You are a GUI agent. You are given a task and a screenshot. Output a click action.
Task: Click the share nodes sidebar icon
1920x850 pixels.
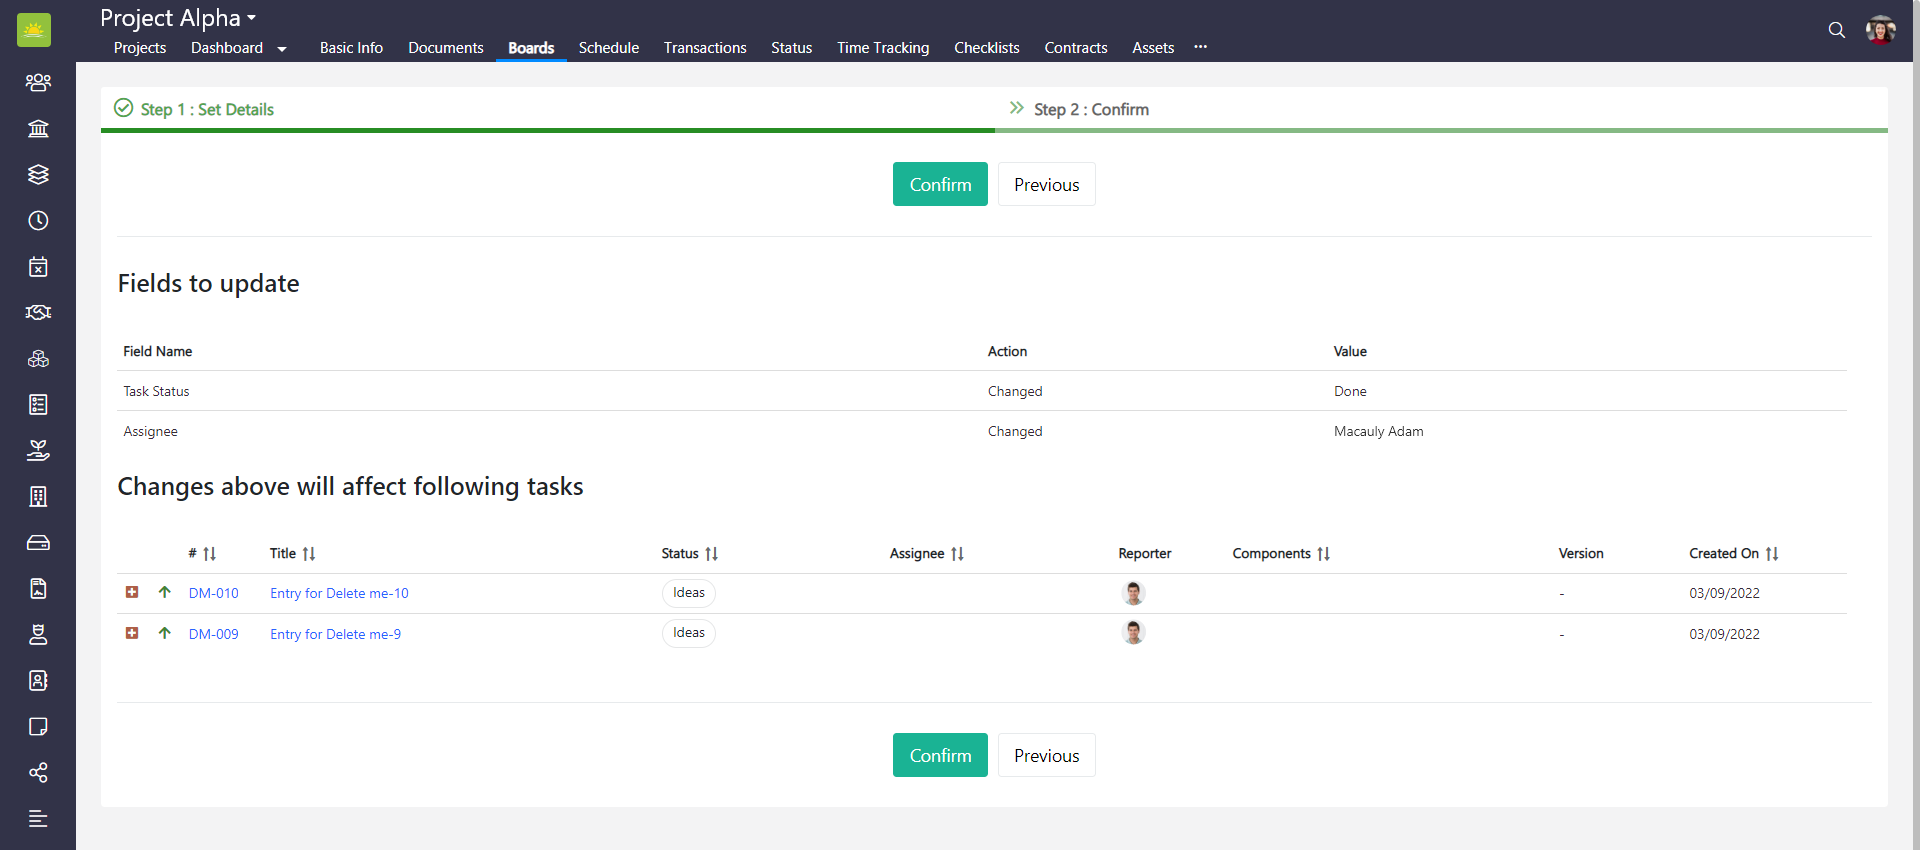pyautogui.click(x=38, y=772)
